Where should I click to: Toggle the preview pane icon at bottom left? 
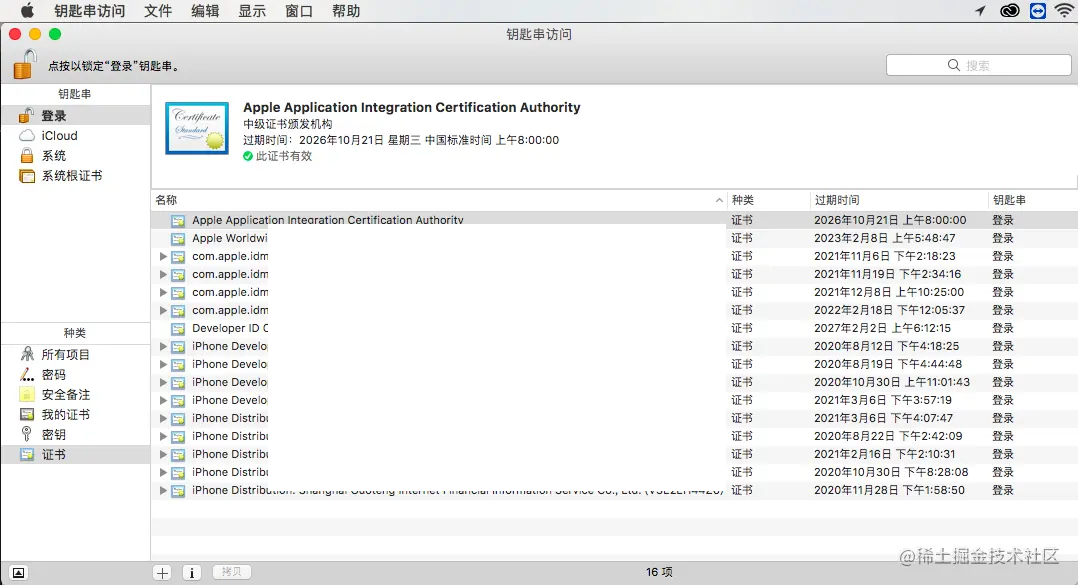coord(19,573)
